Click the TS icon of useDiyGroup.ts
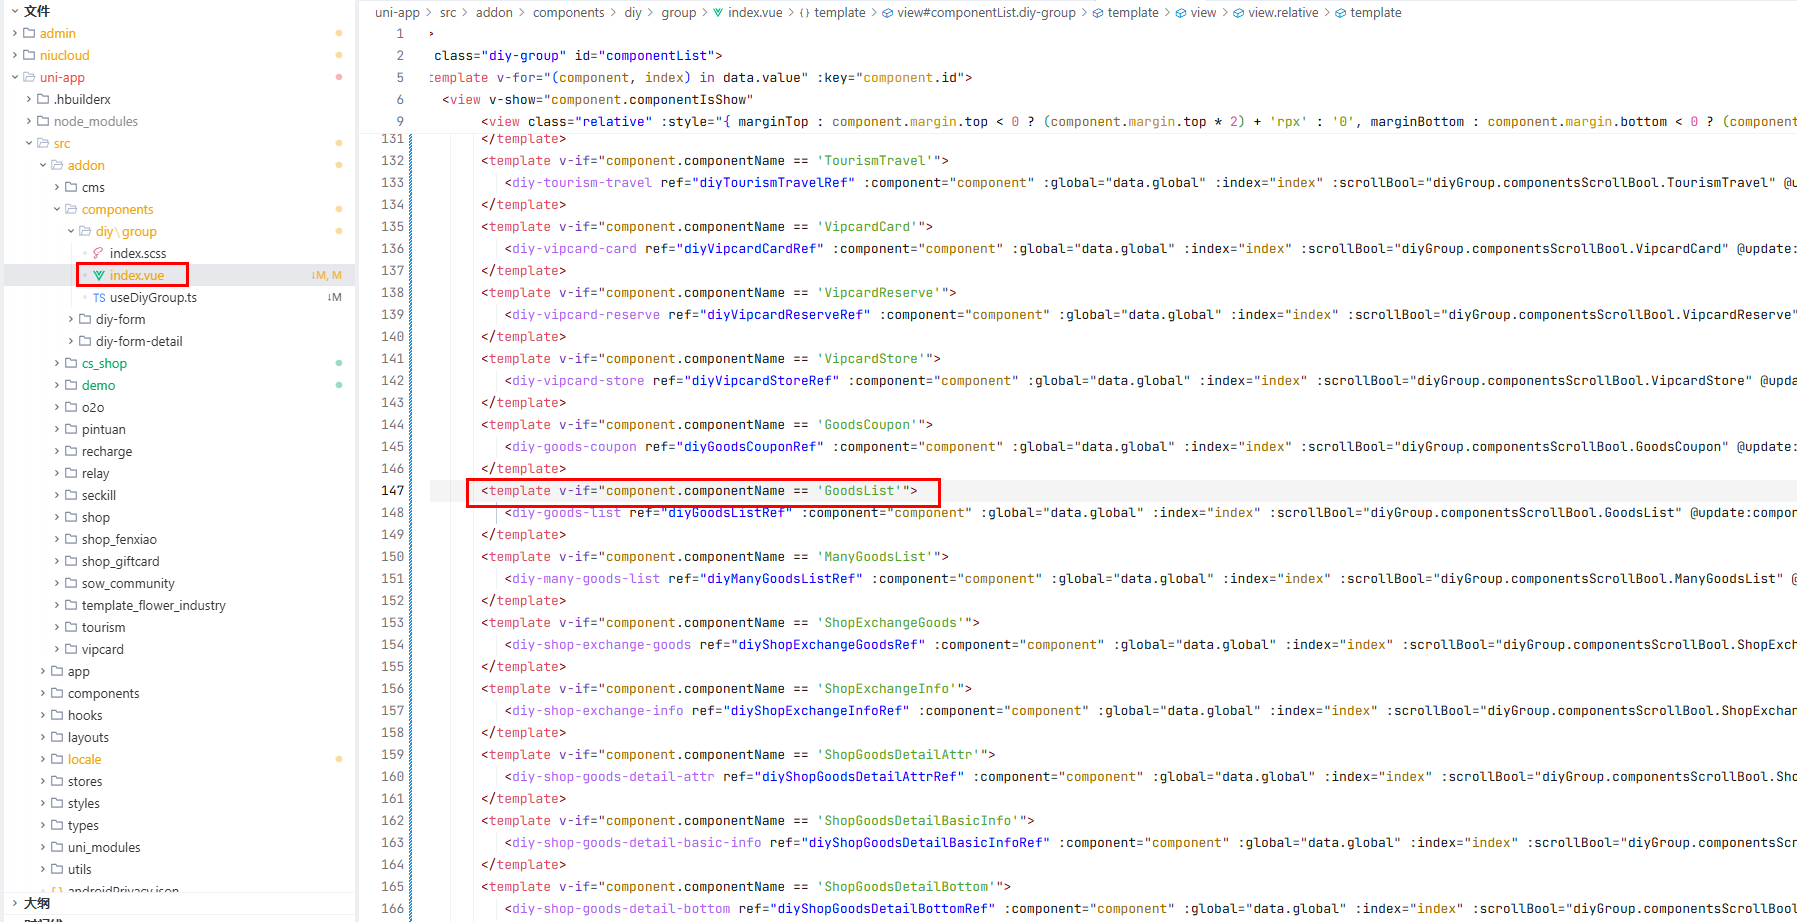Image resolution: width=1797 pixels, height=922 pixels. pos(99,298)
